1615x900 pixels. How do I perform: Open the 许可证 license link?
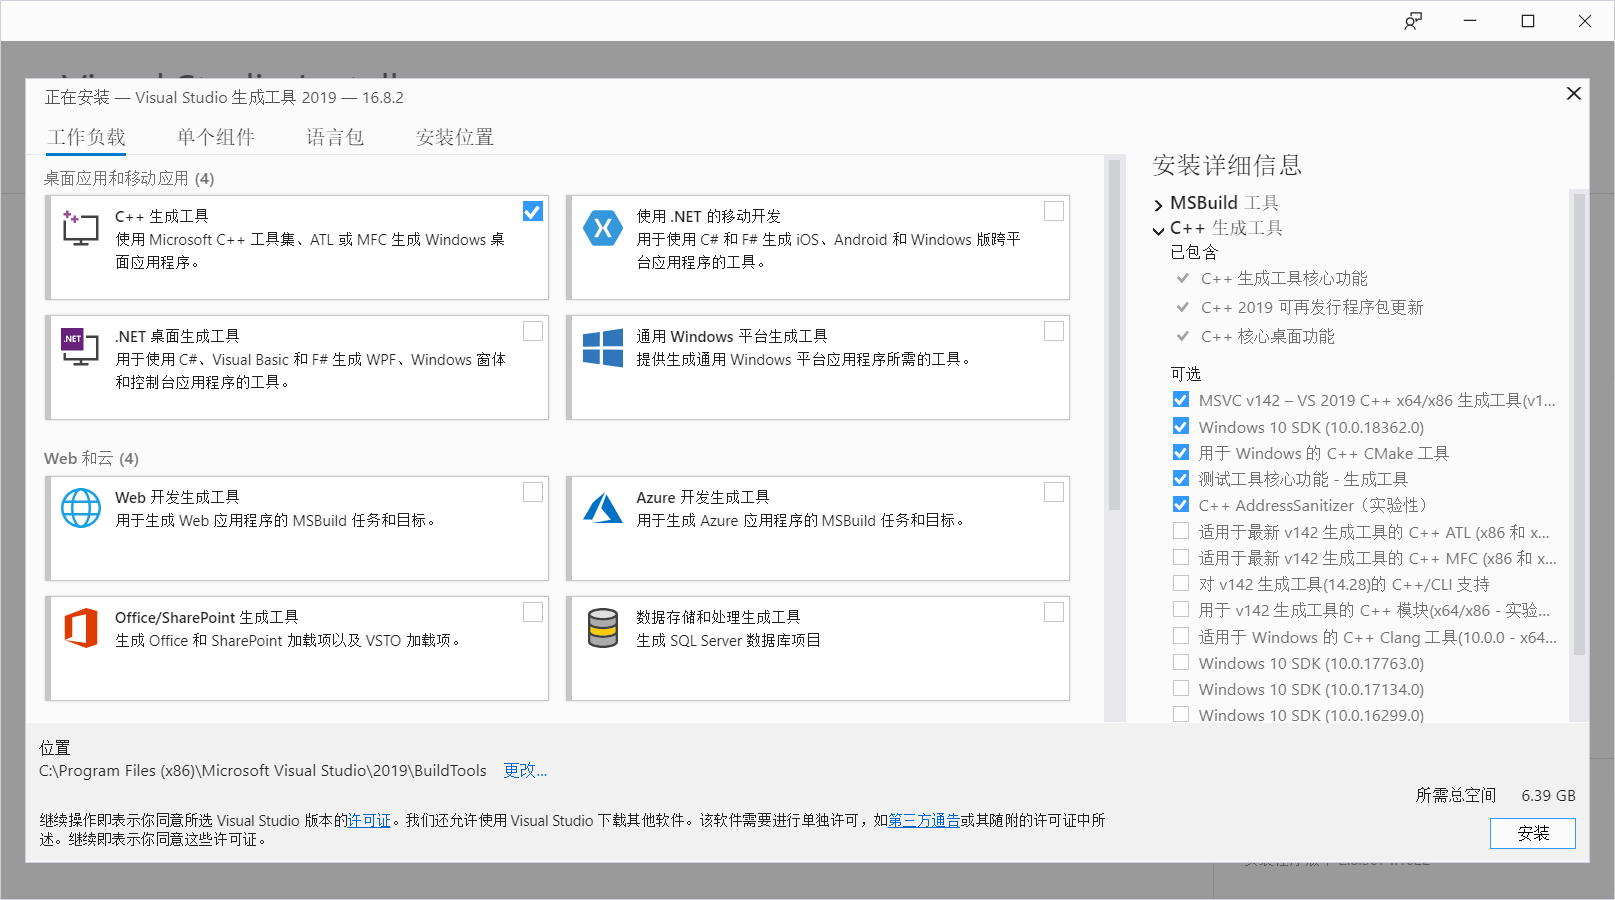tap(369, 820)
